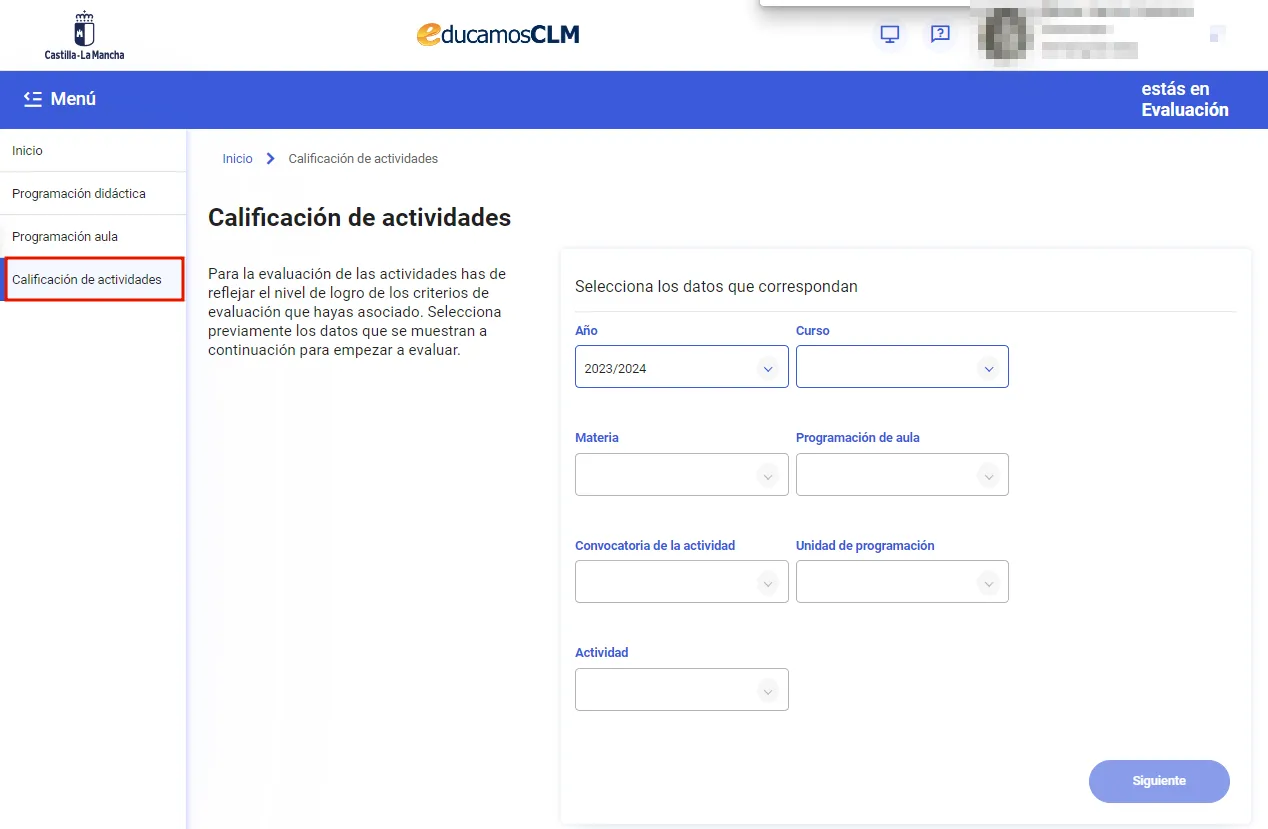Click the Inicio breadcrumb link
The height and width of the screenshot is (829, 1268).
(x=237, y=158)
